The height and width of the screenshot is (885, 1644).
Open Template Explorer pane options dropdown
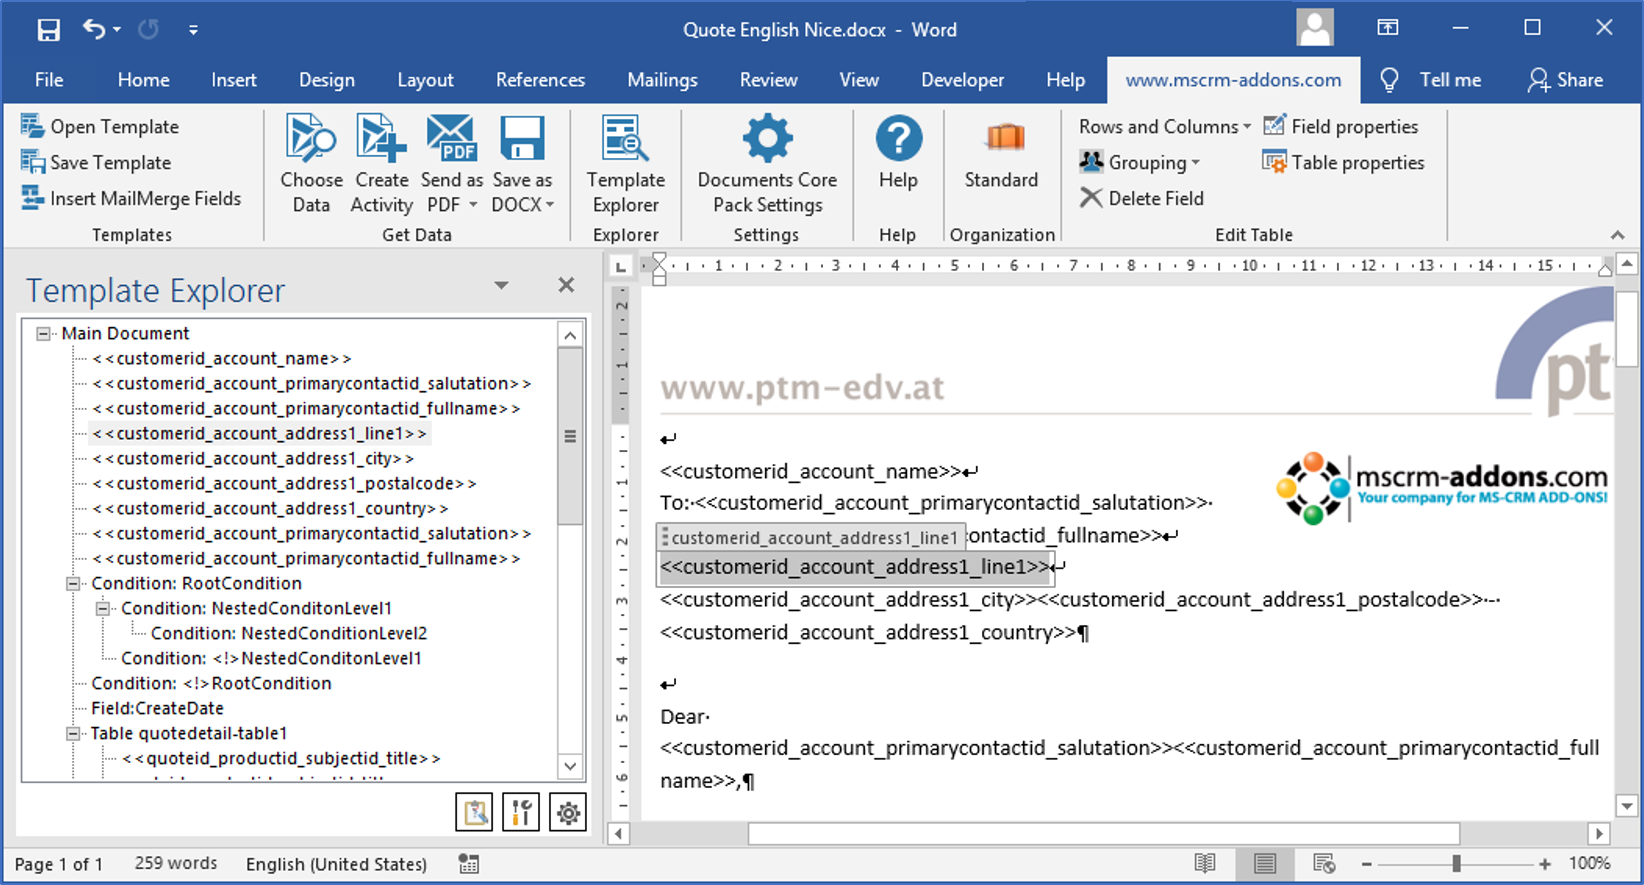point(501,286)
